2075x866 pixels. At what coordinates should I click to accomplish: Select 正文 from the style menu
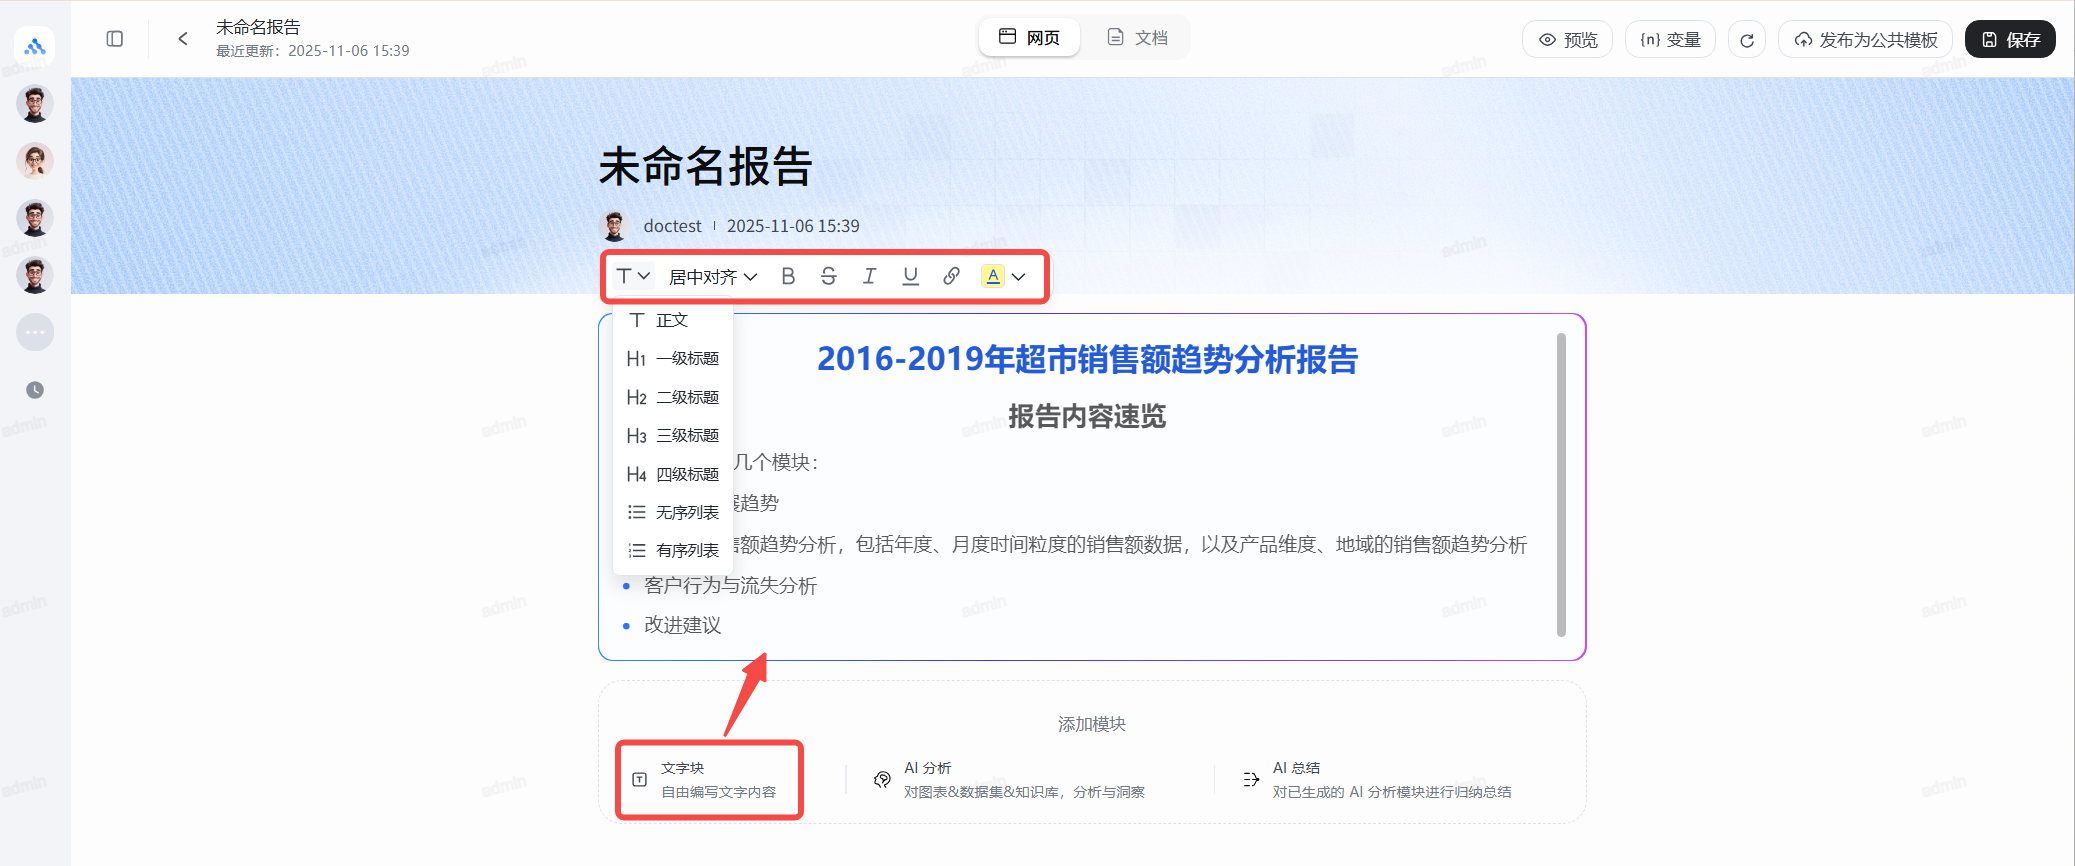pyautogui.click(x=673, y=320)
